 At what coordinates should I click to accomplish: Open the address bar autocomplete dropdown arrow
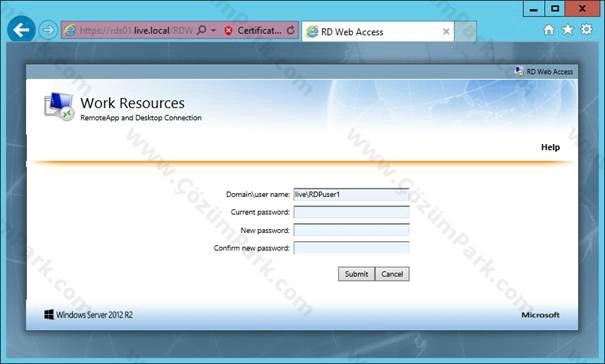tap(213, 30)
